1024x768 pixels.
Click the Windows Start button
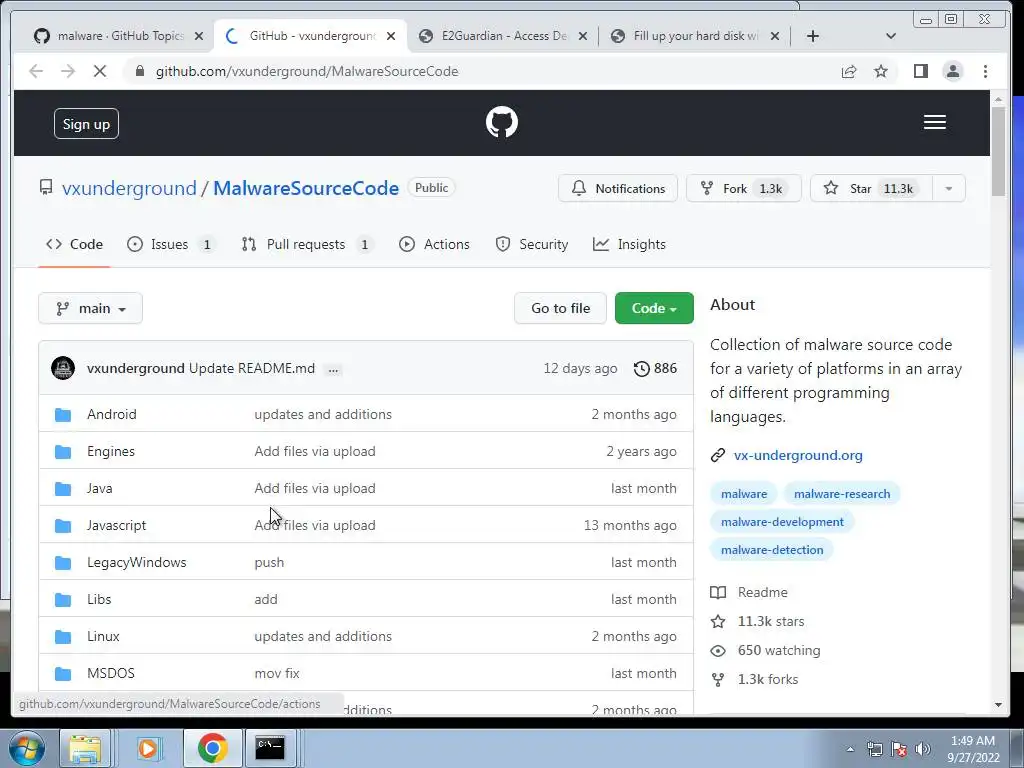26,748
